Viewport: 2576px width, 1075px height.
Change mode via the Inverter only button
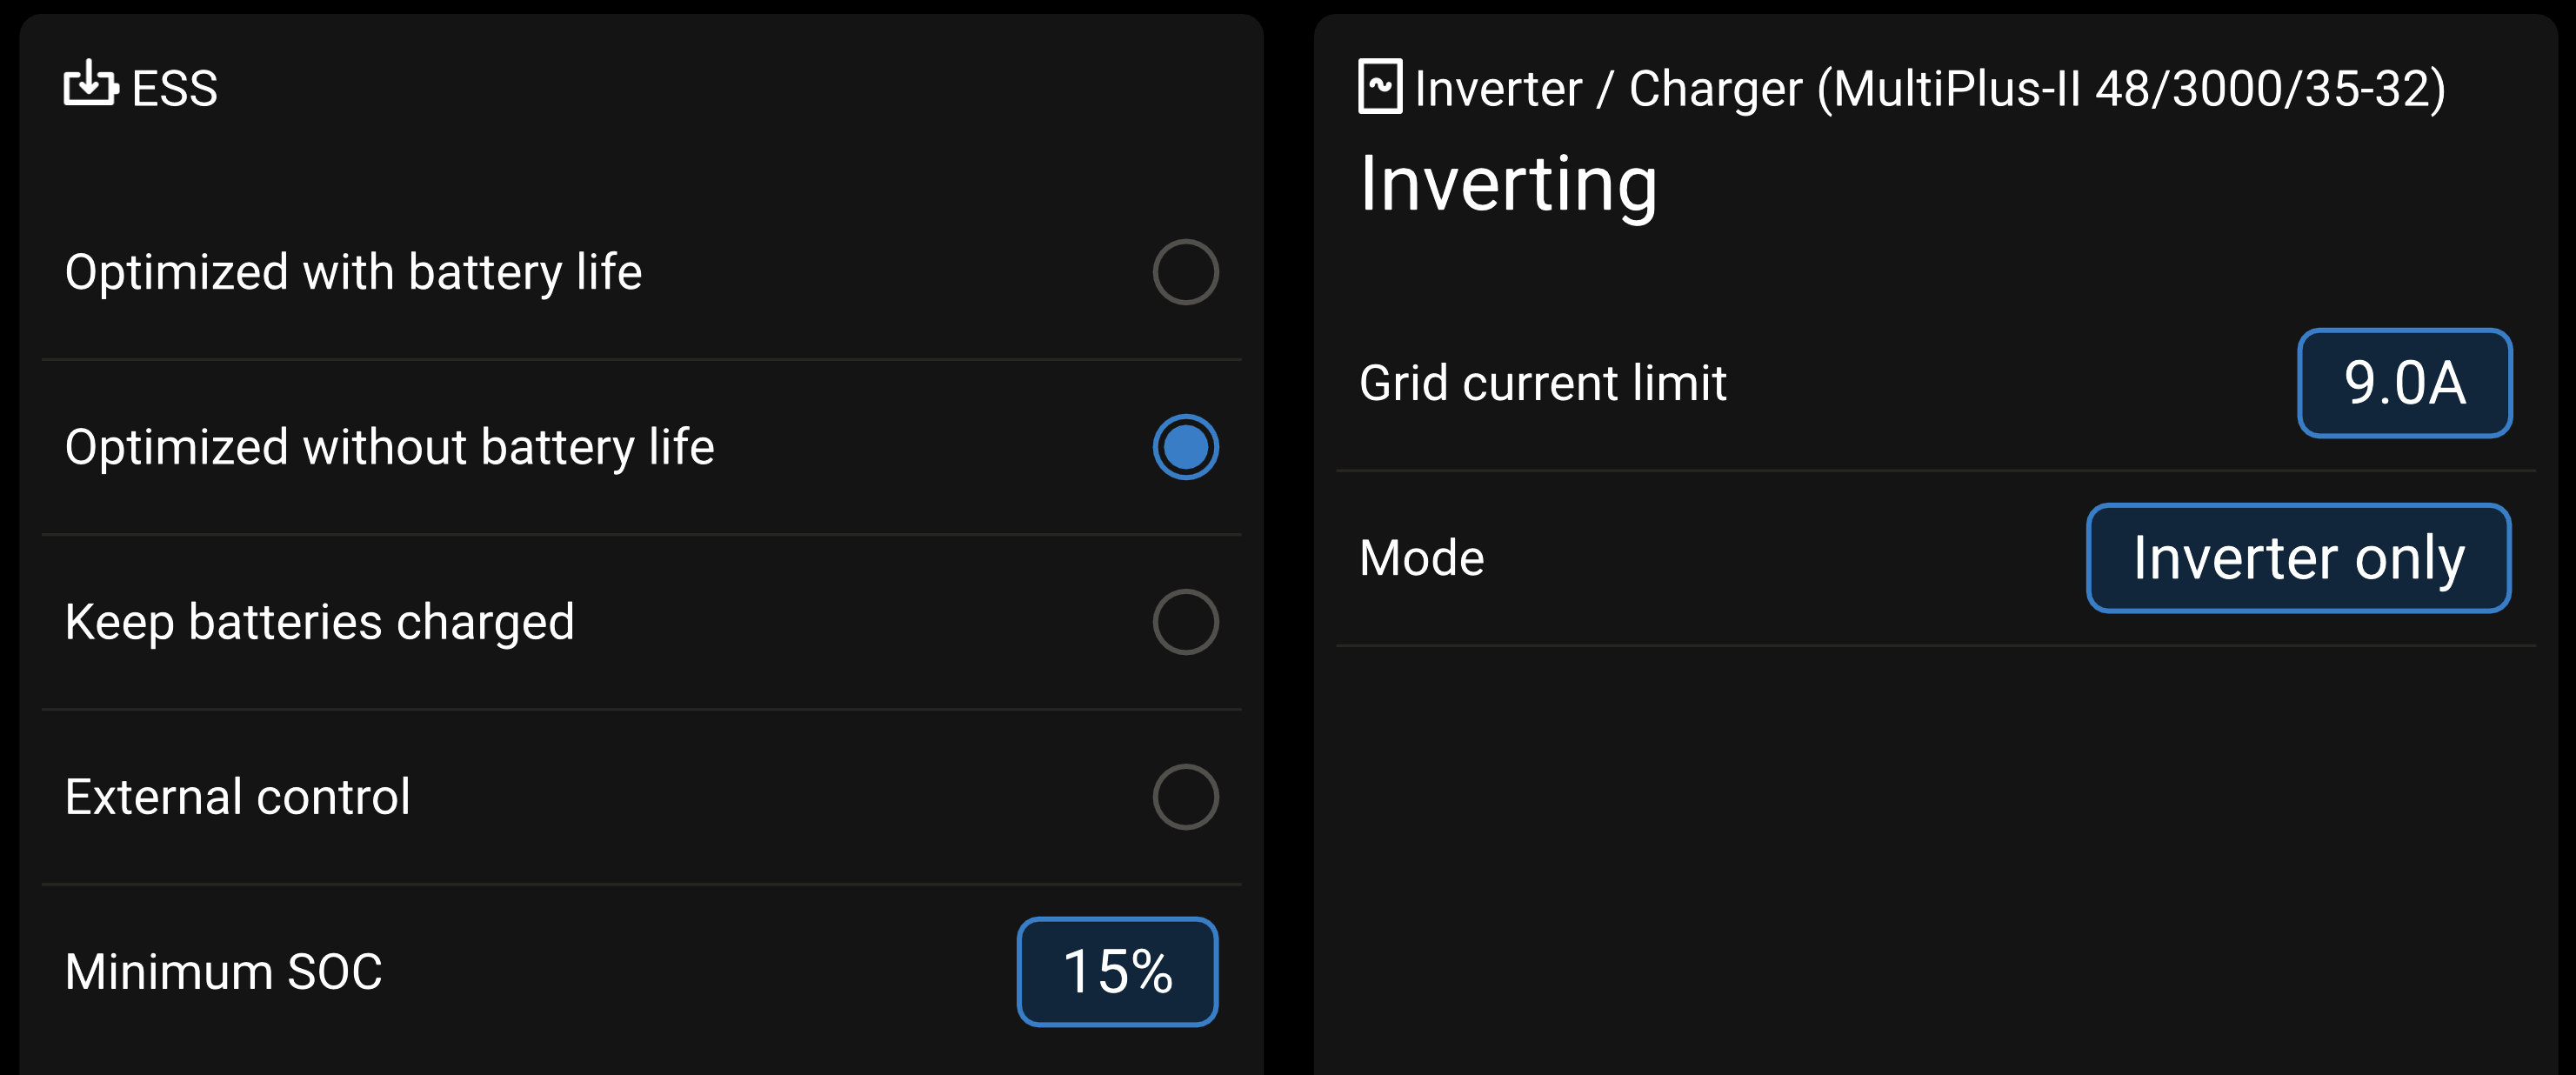[2298, 558]
